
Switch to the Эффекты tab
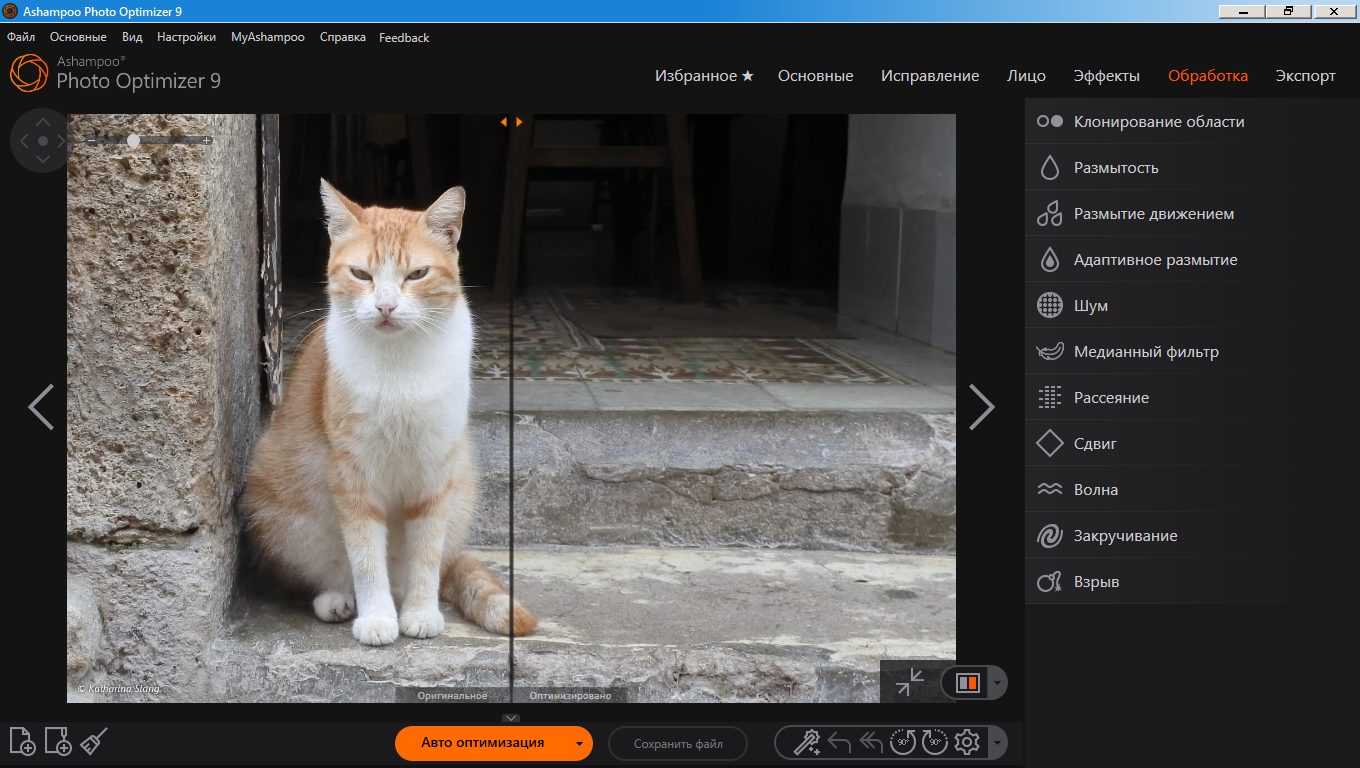coord(1106,76)
